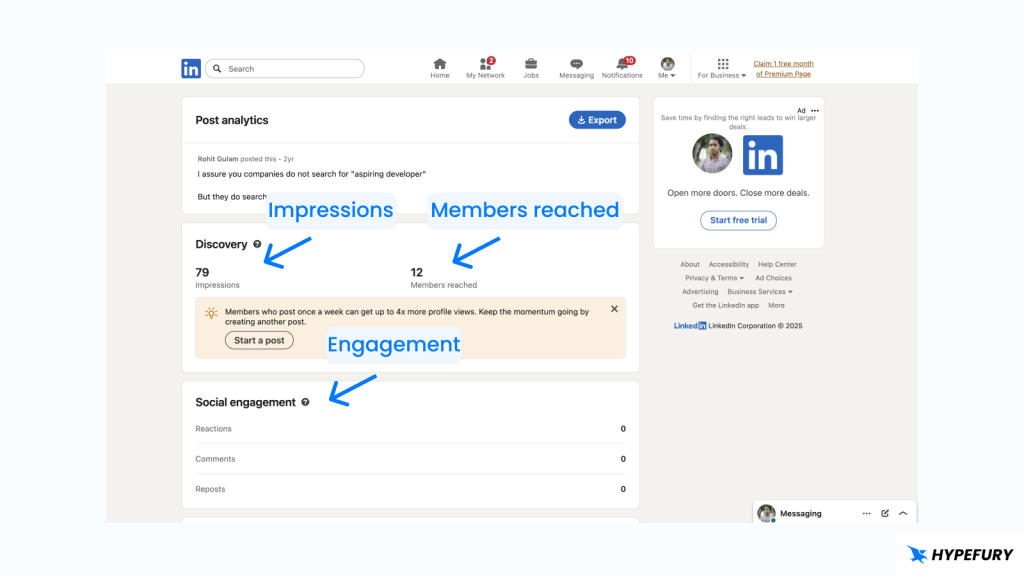Click the LinkedIn logo icon
1024x576 pixels.
tap(191, 69)
